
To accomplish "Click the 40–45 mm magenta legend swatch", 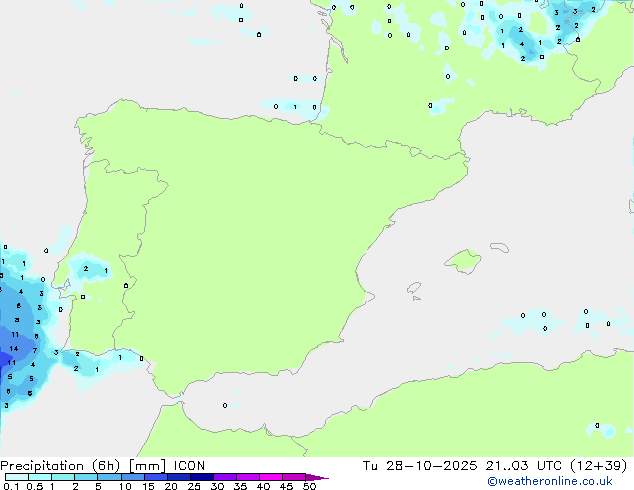I will pyautogui.click(x=271, y=477).
